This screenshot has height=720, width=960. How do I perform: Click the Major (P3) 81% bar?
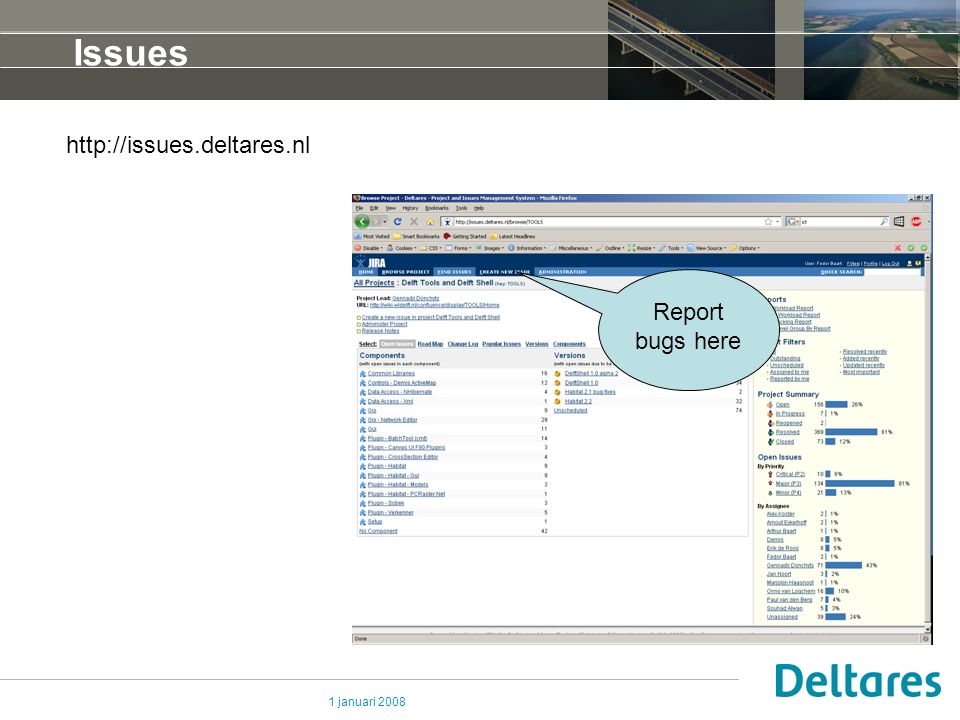860,484
